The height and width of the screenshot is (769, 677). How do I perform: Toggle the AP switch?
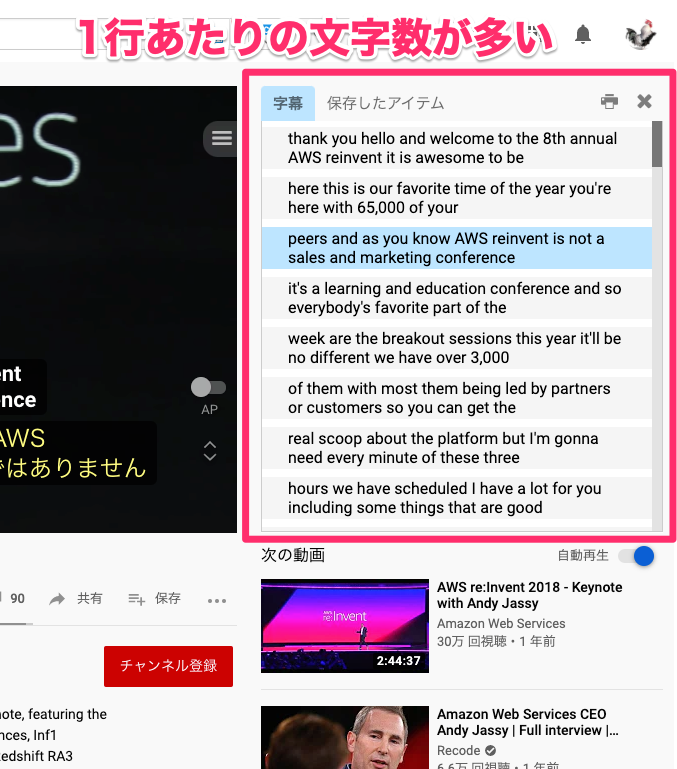click(x=208, y=387)
